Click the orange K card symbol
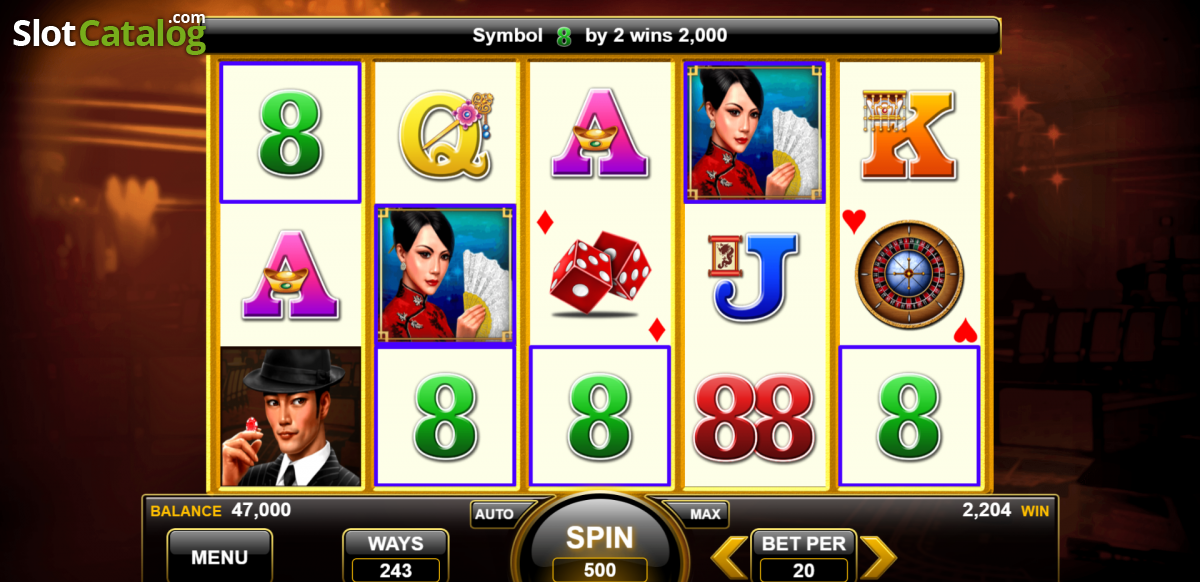The width and height of the screenshot is (1200, 582). [x=909, y=129]
